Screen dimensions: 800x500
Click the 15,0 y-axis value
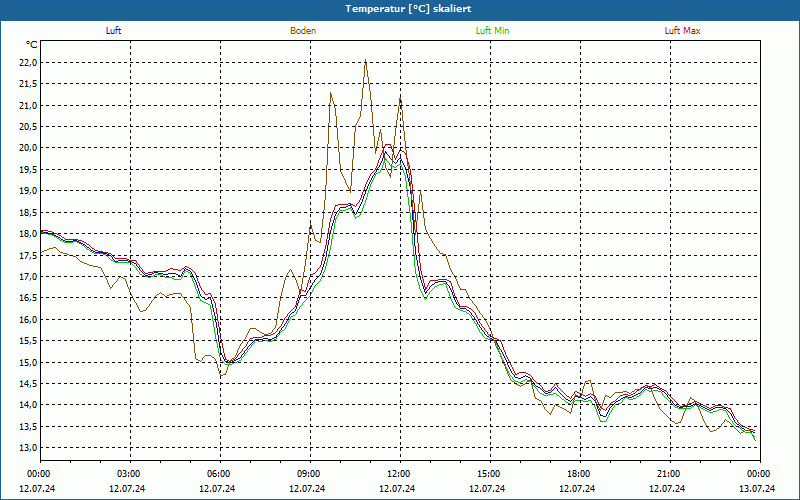click(x=29, y=363)
